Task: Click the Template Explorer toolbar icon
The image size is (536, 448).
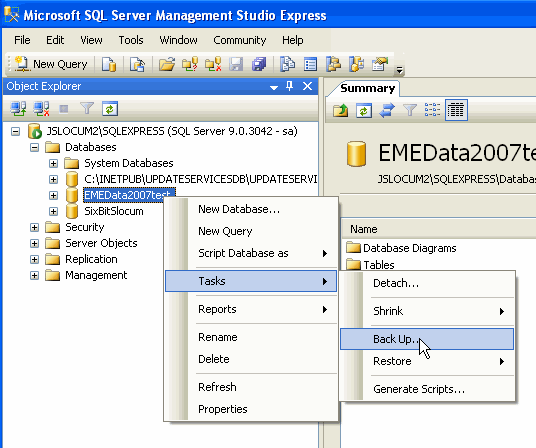Action: tap(356, 64)
